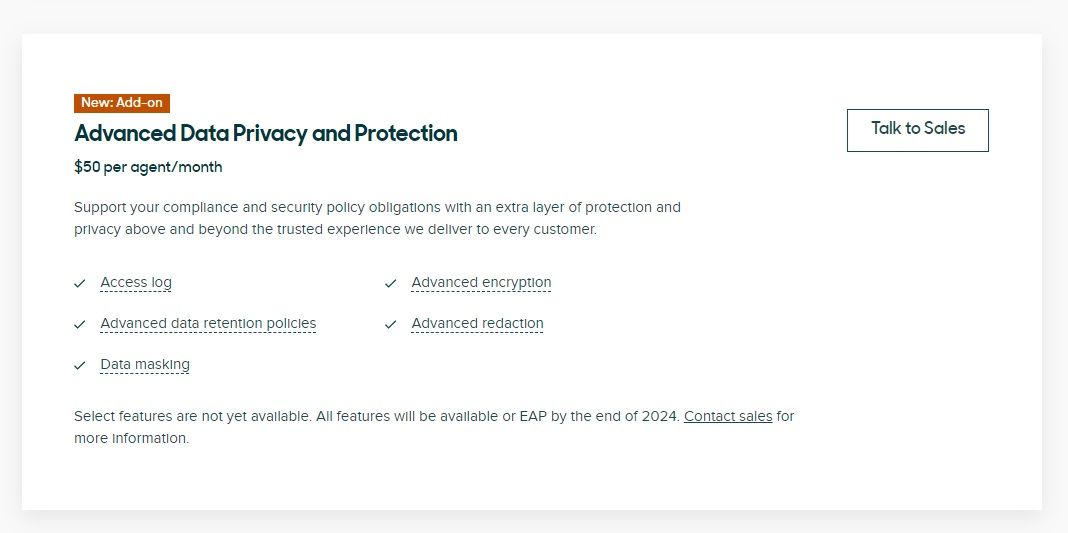Viewport: 1068px width, 533px height.
Task: Click the Talk to Sales button
Action: coord(917,130)
